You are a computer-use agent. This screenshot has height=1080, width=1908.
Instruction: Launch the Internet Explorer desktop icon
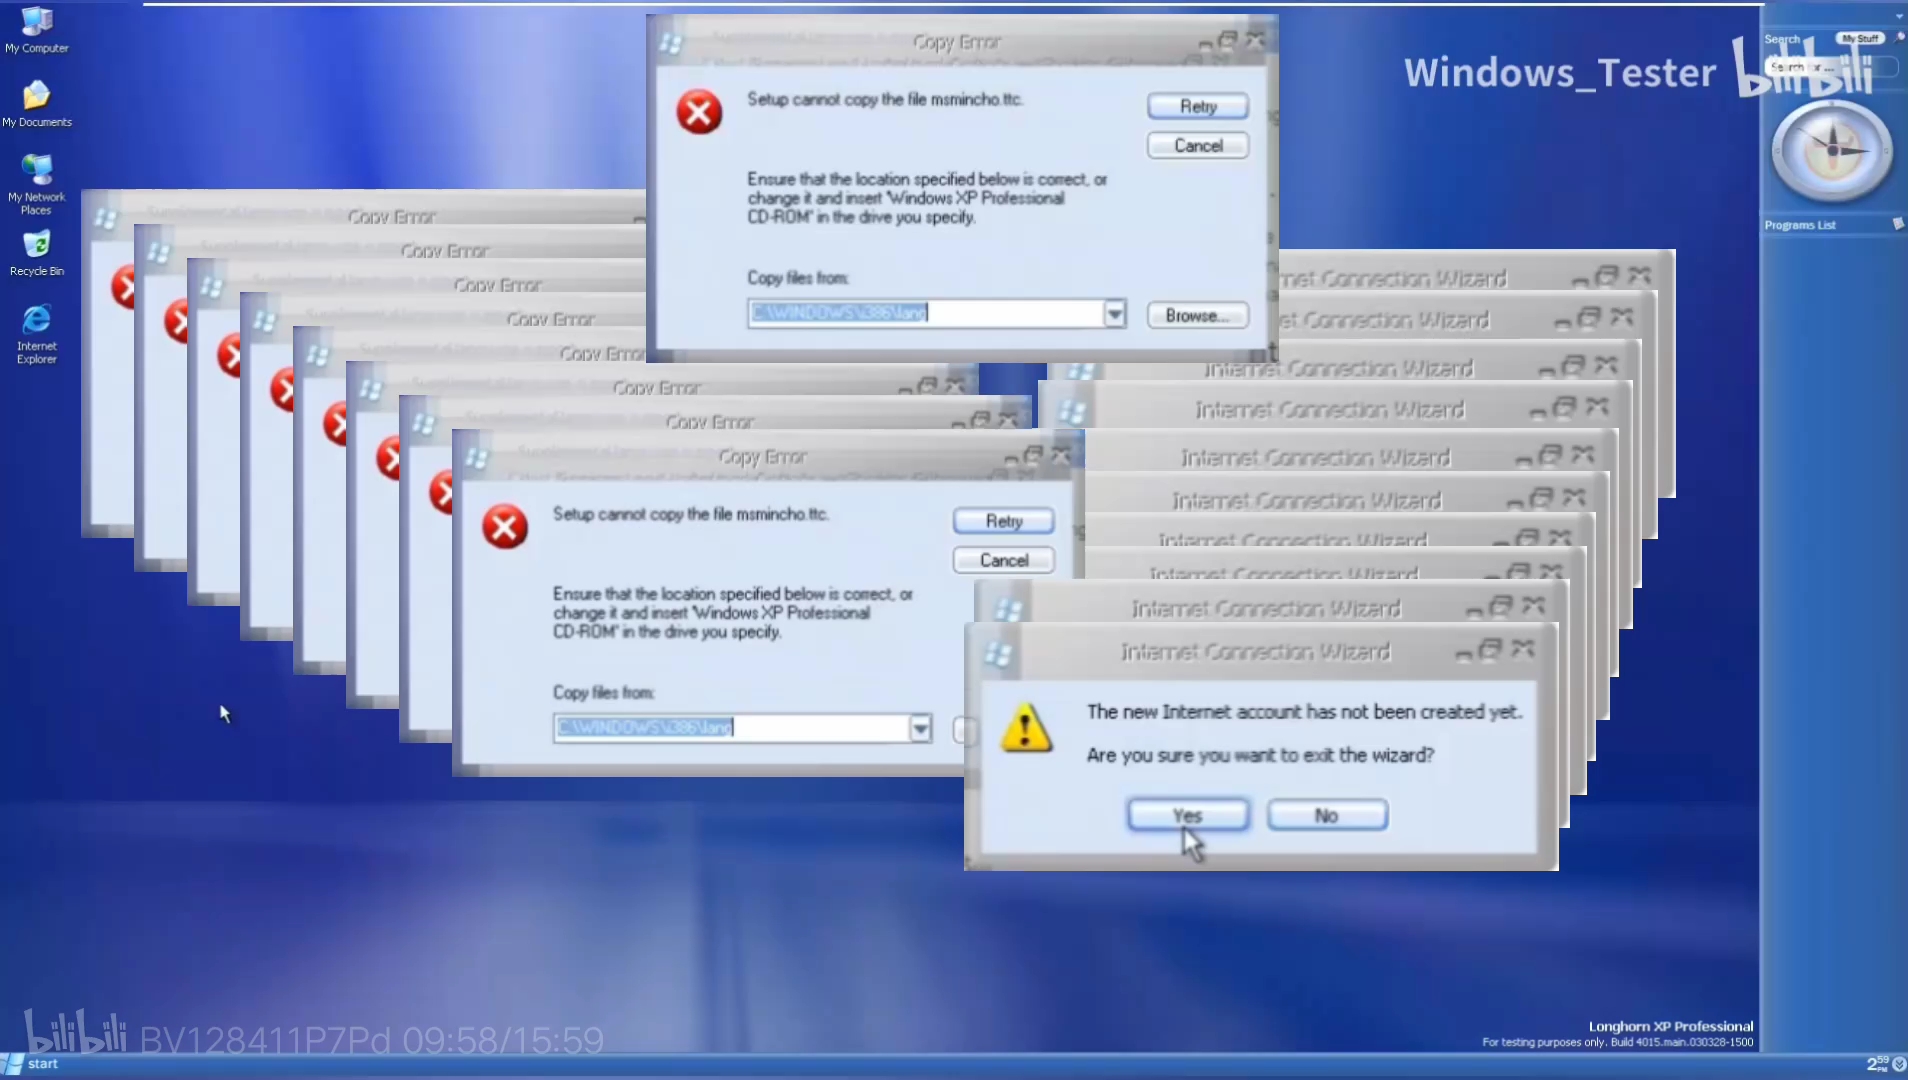37,334
